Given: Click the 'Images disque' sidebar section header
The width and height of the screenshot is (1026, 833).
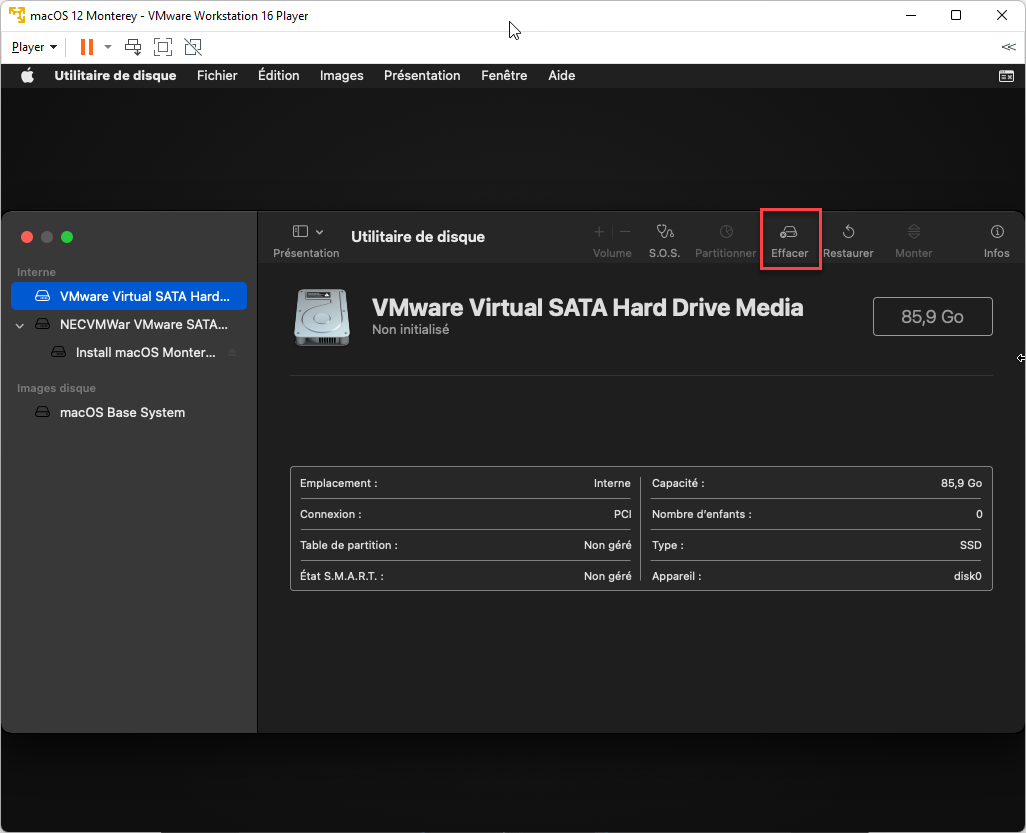Looking at the screenshot, I should 56,389.
